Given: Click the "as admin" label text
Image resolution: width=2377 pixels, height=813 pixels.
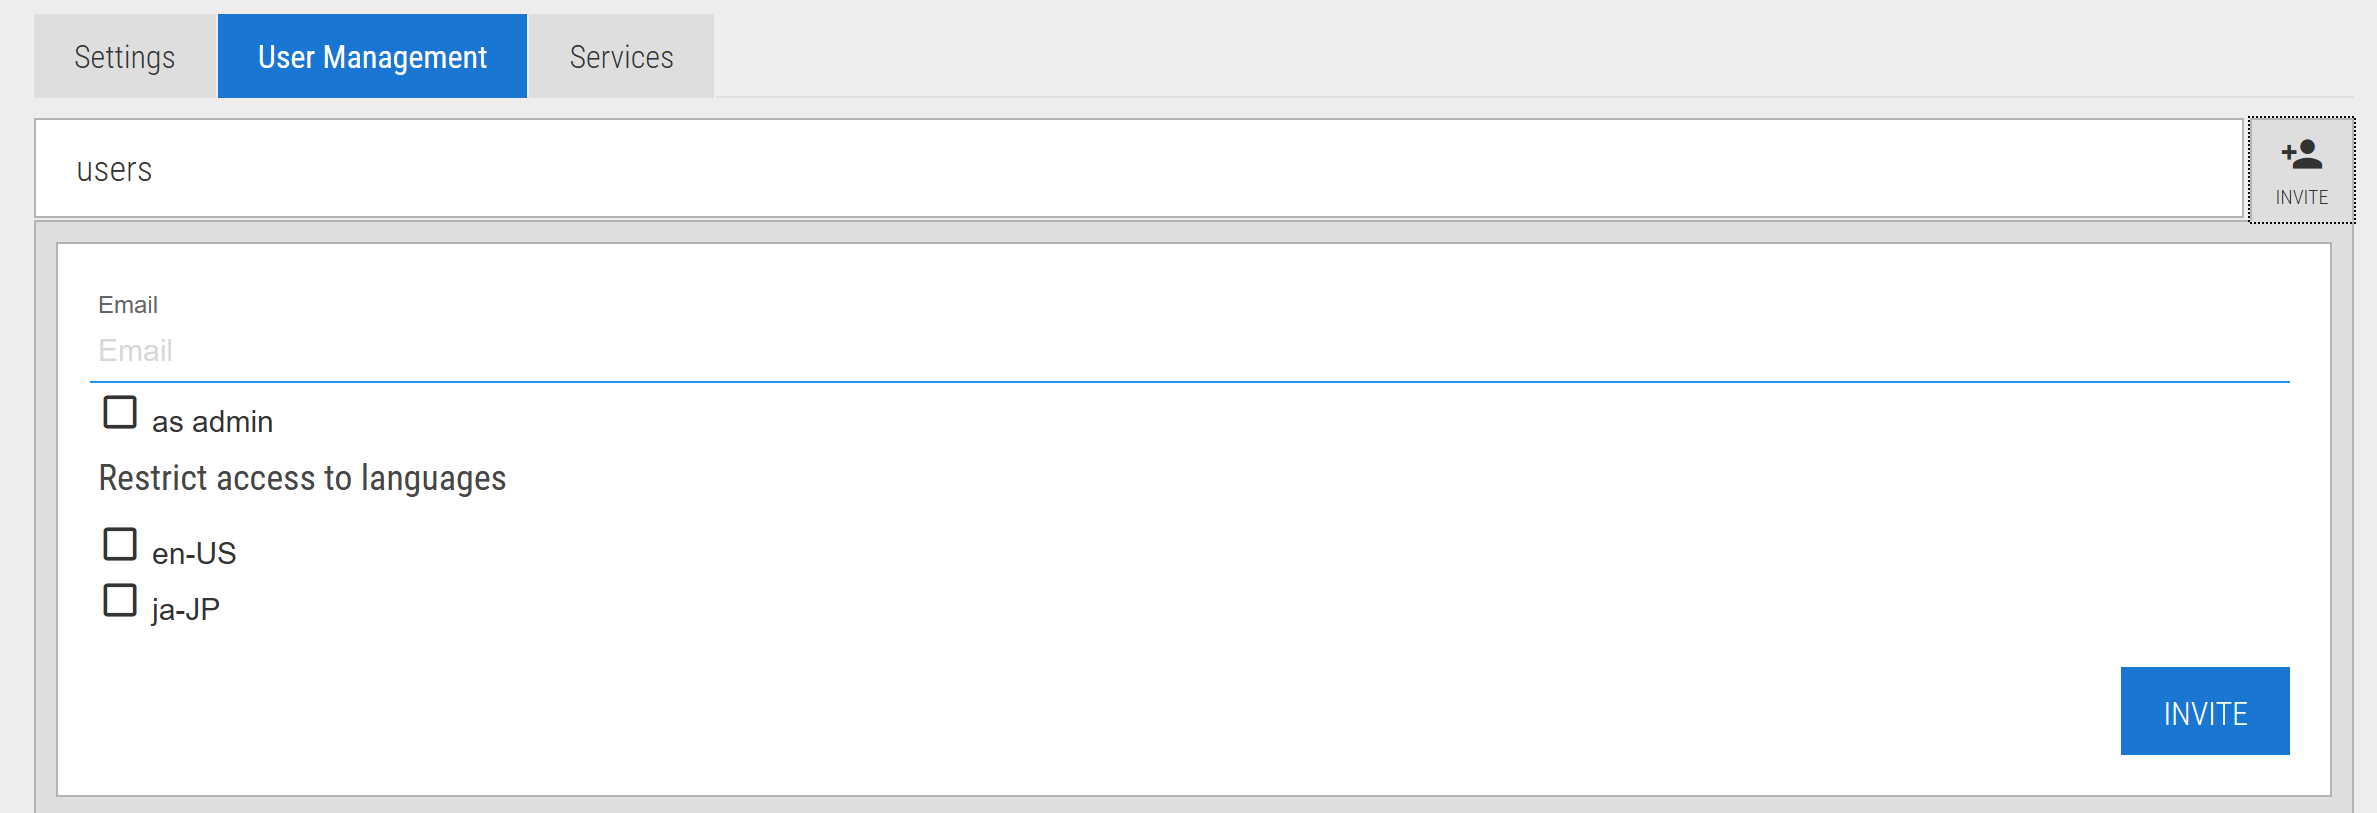Looking at the screenshot, I should point(212,422).
